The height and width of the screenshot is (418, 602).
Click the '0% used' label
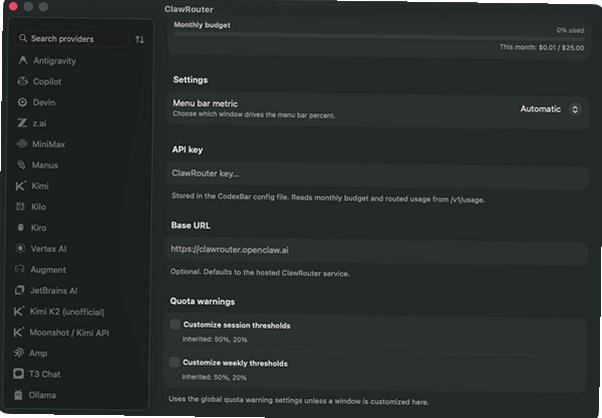click(x=571, y=30)
